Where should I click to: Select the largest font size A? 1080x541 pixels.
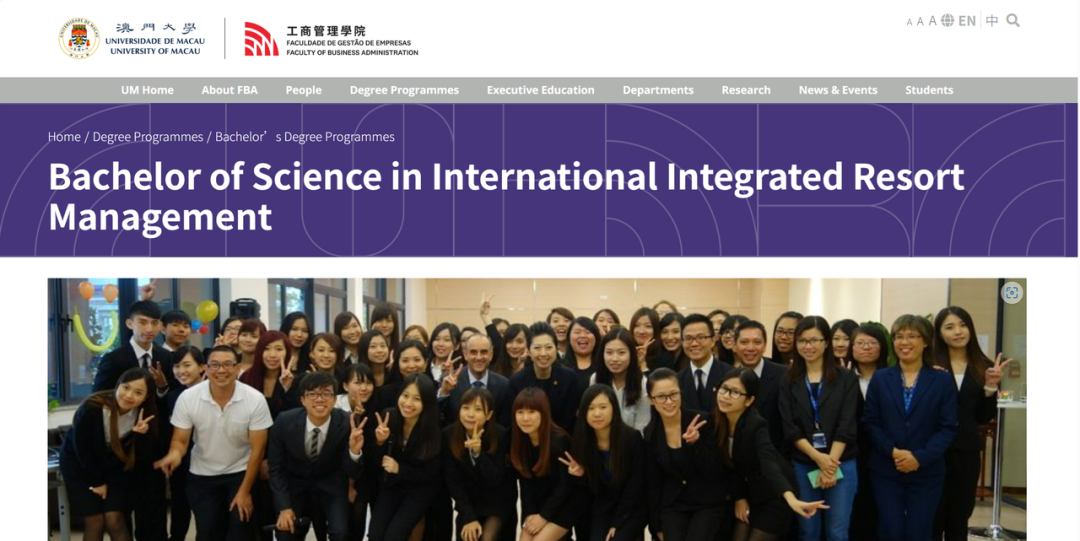tap(932, 21)
